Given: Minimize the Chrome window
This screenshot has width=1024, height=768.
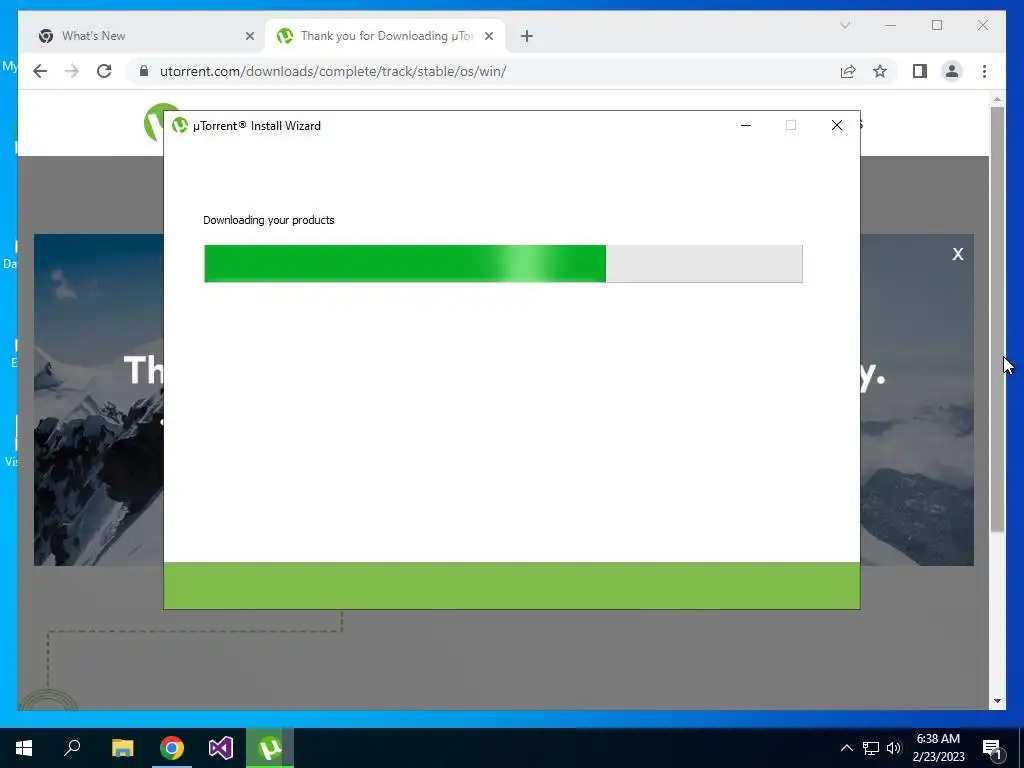Looking at the screenshot, I should pyautogui.click(x=891, y=25).
